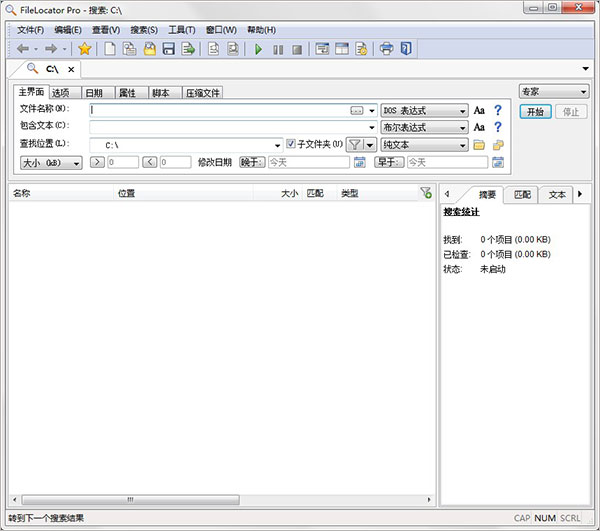Select the 匹配 tab in right panel
The width and height of the screenshot is (600, 531).
[x=522, y=194]
